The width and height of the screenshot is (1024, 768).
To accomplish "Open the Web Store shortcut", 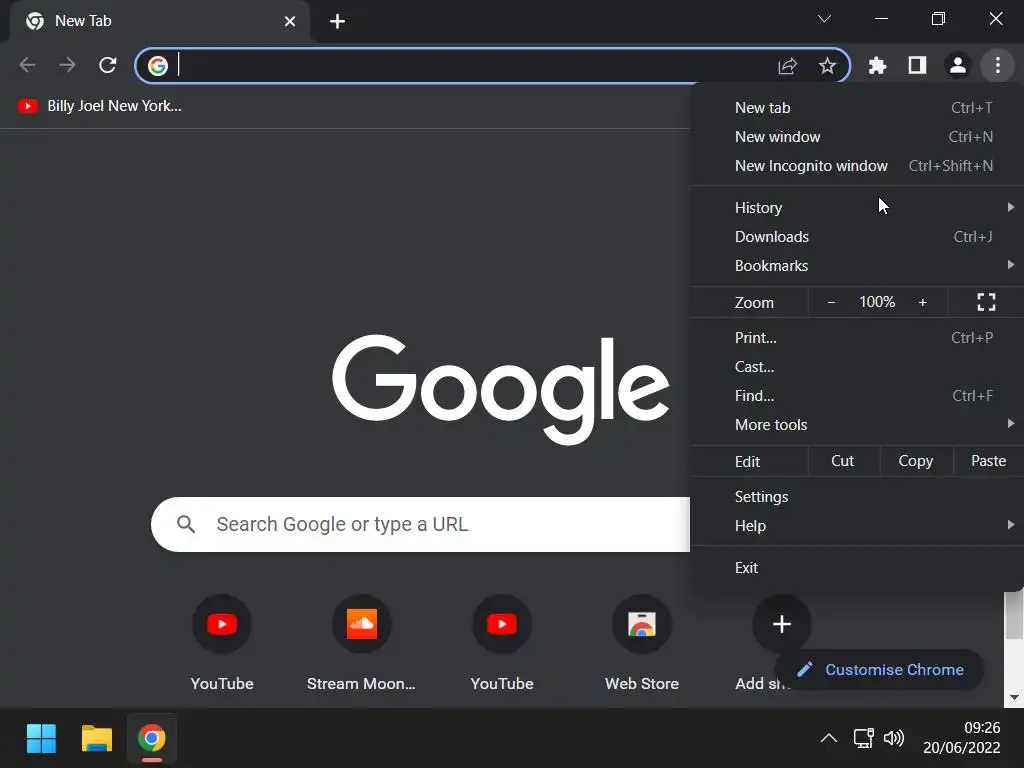I will [x=642, y=643].
